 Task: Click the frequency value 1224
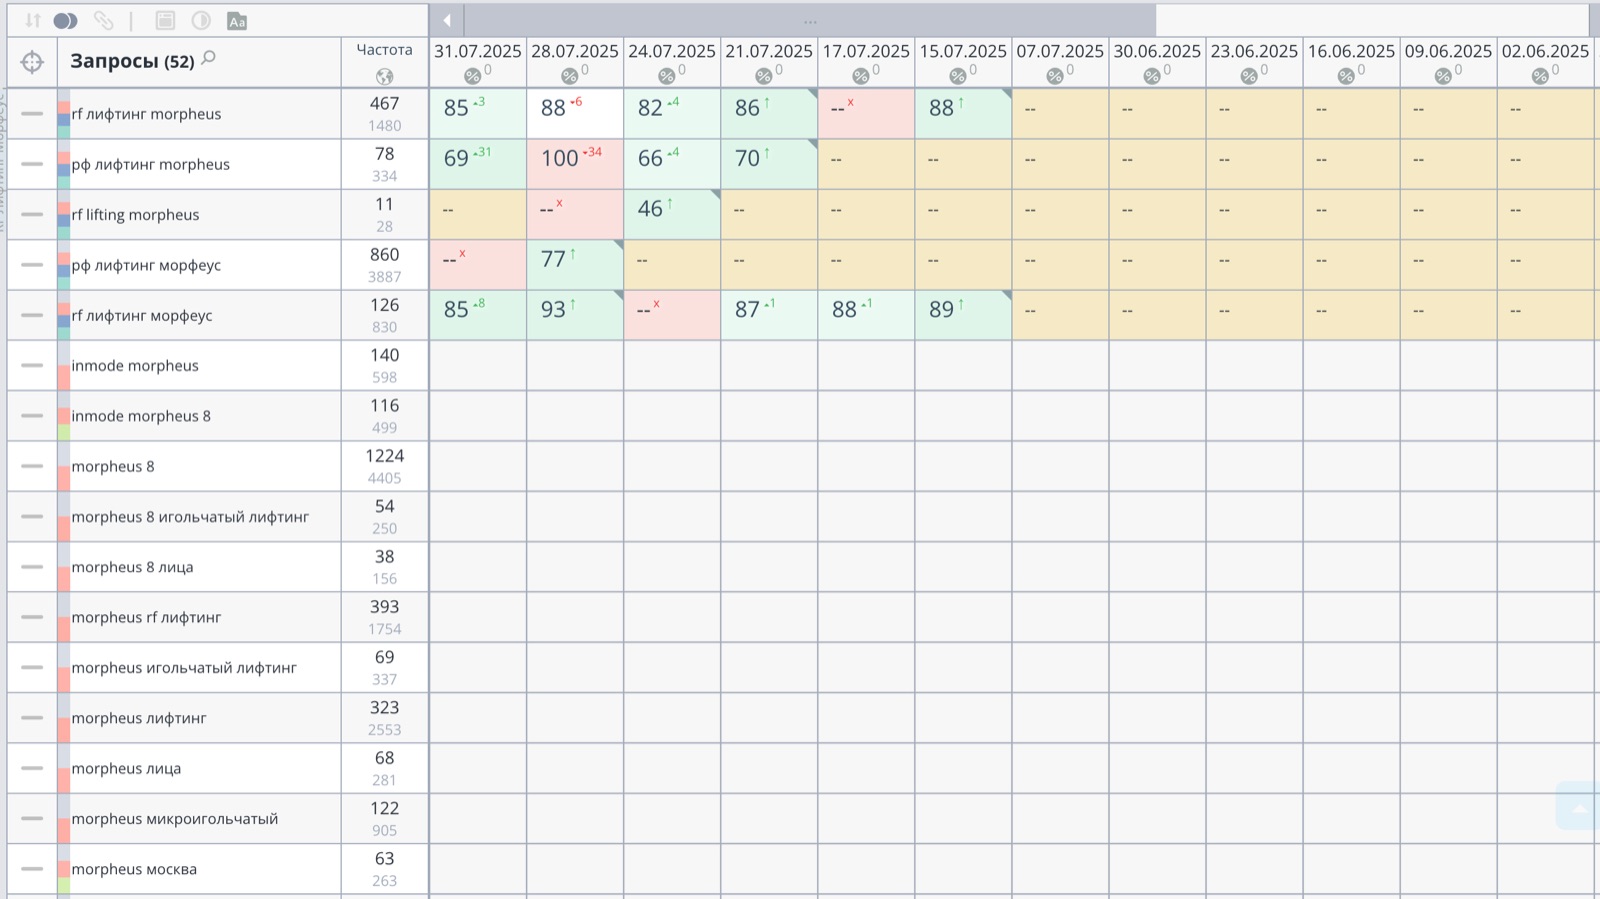click(x=384, y=456)
